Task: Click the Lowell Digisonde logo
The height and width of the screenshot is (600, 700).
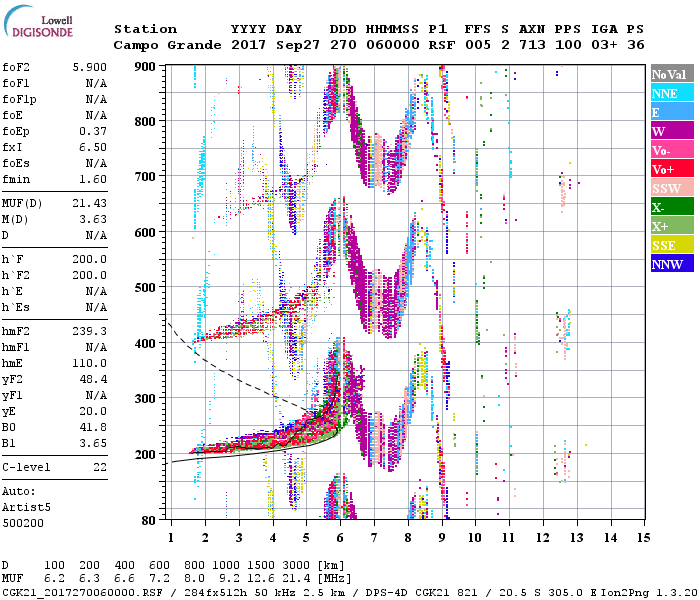Action: (38, 21)
